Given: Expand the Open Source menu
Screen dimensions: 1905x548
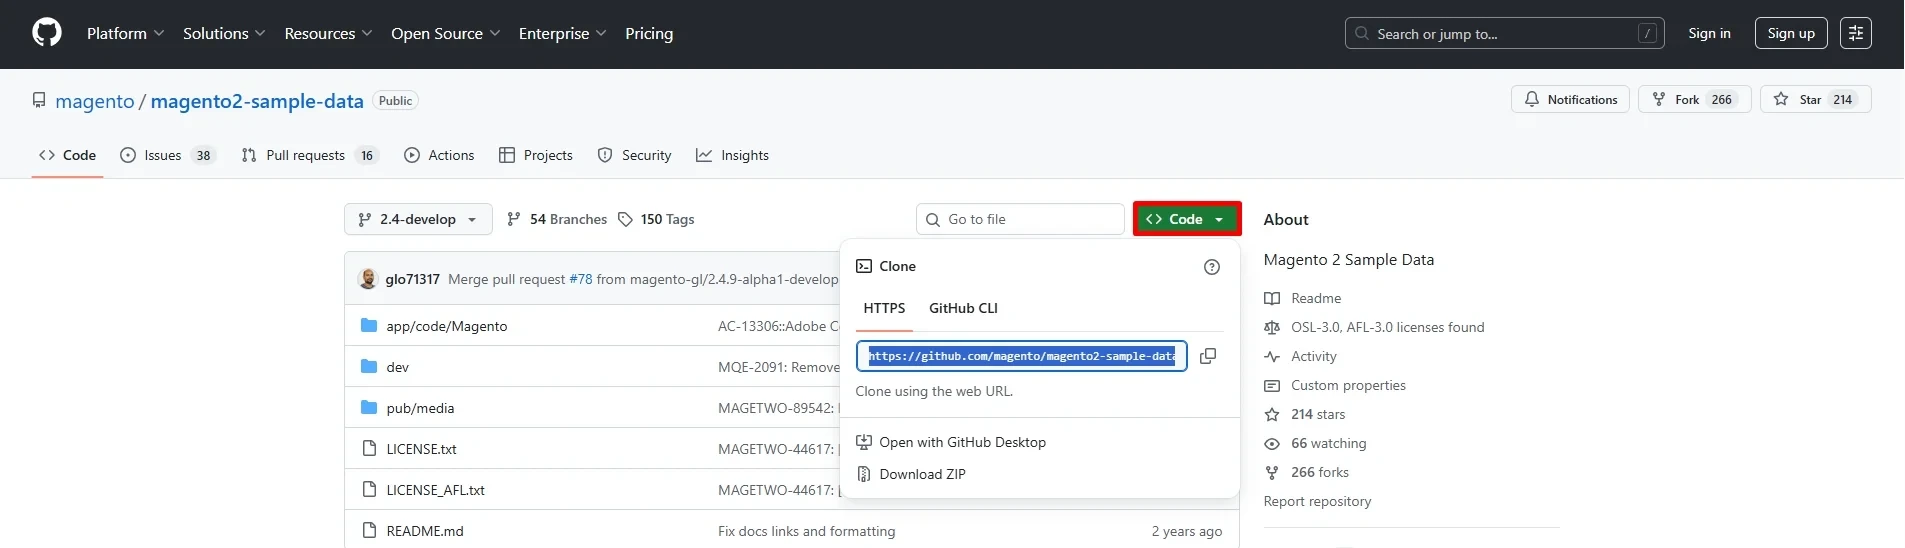Looking at the screenshot, I should (445, 33).
